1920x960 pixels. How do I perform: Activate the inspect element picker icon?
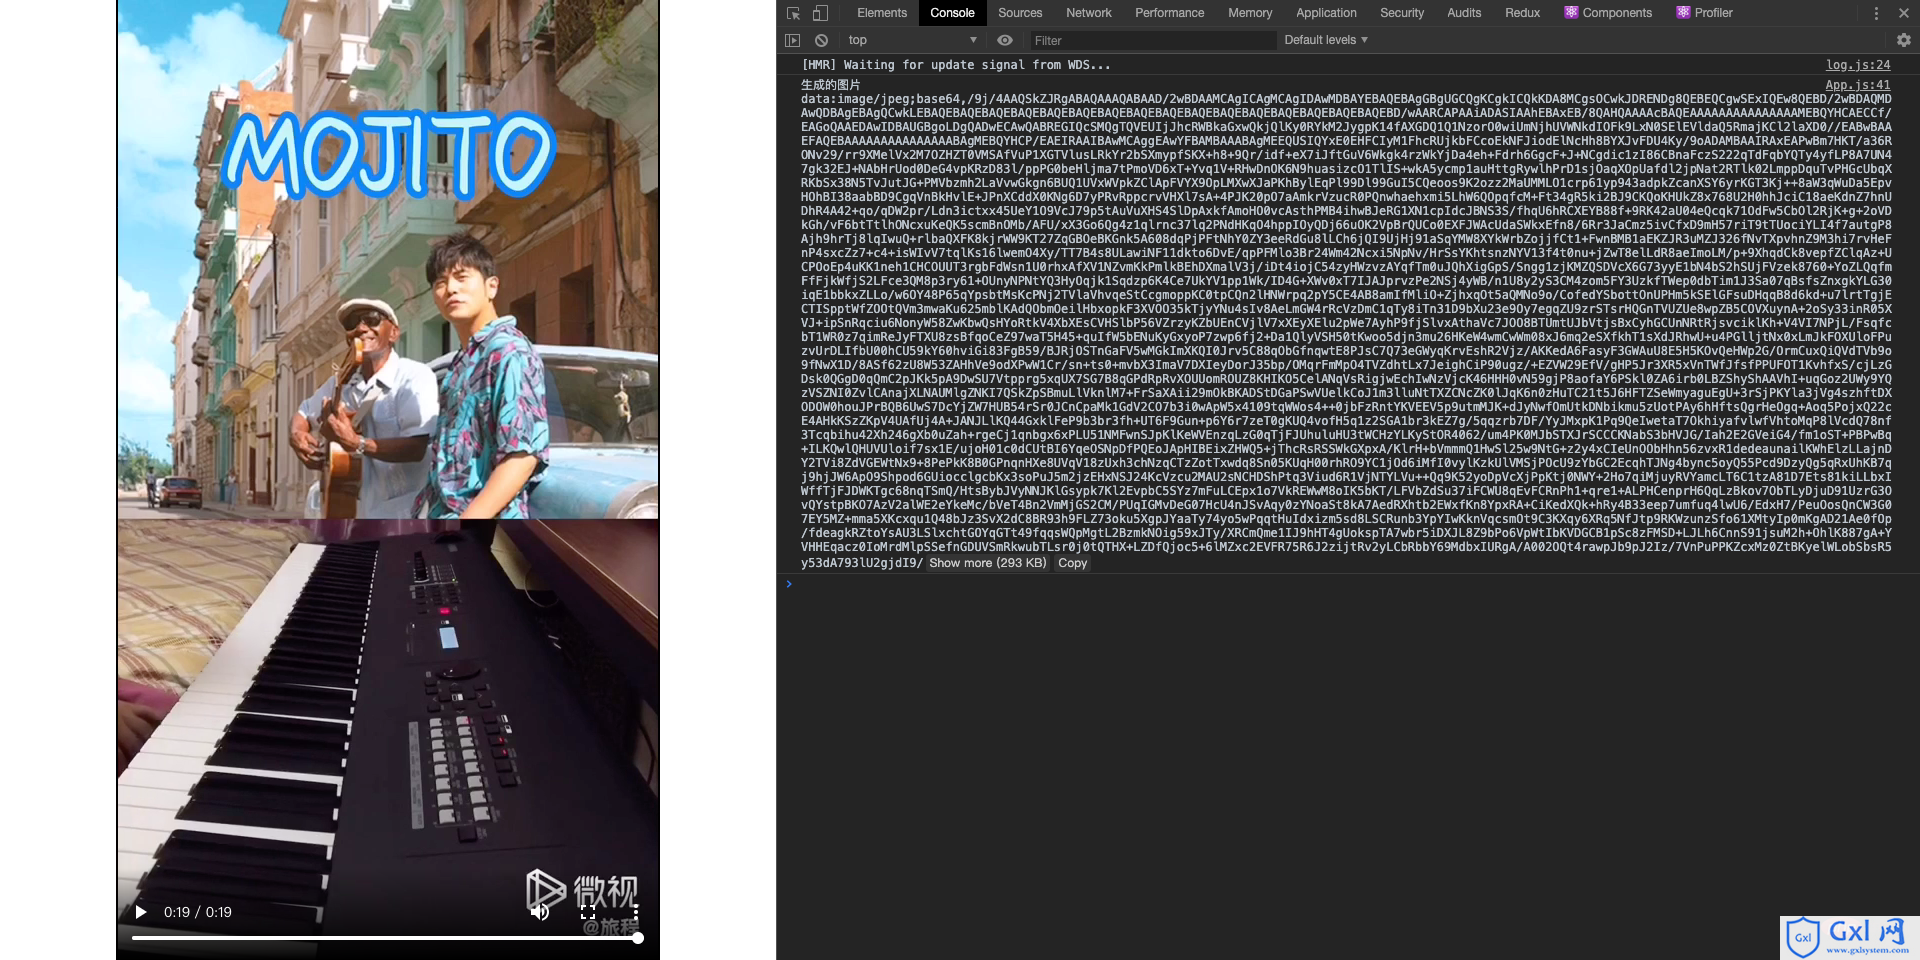[x=793, y=13]
